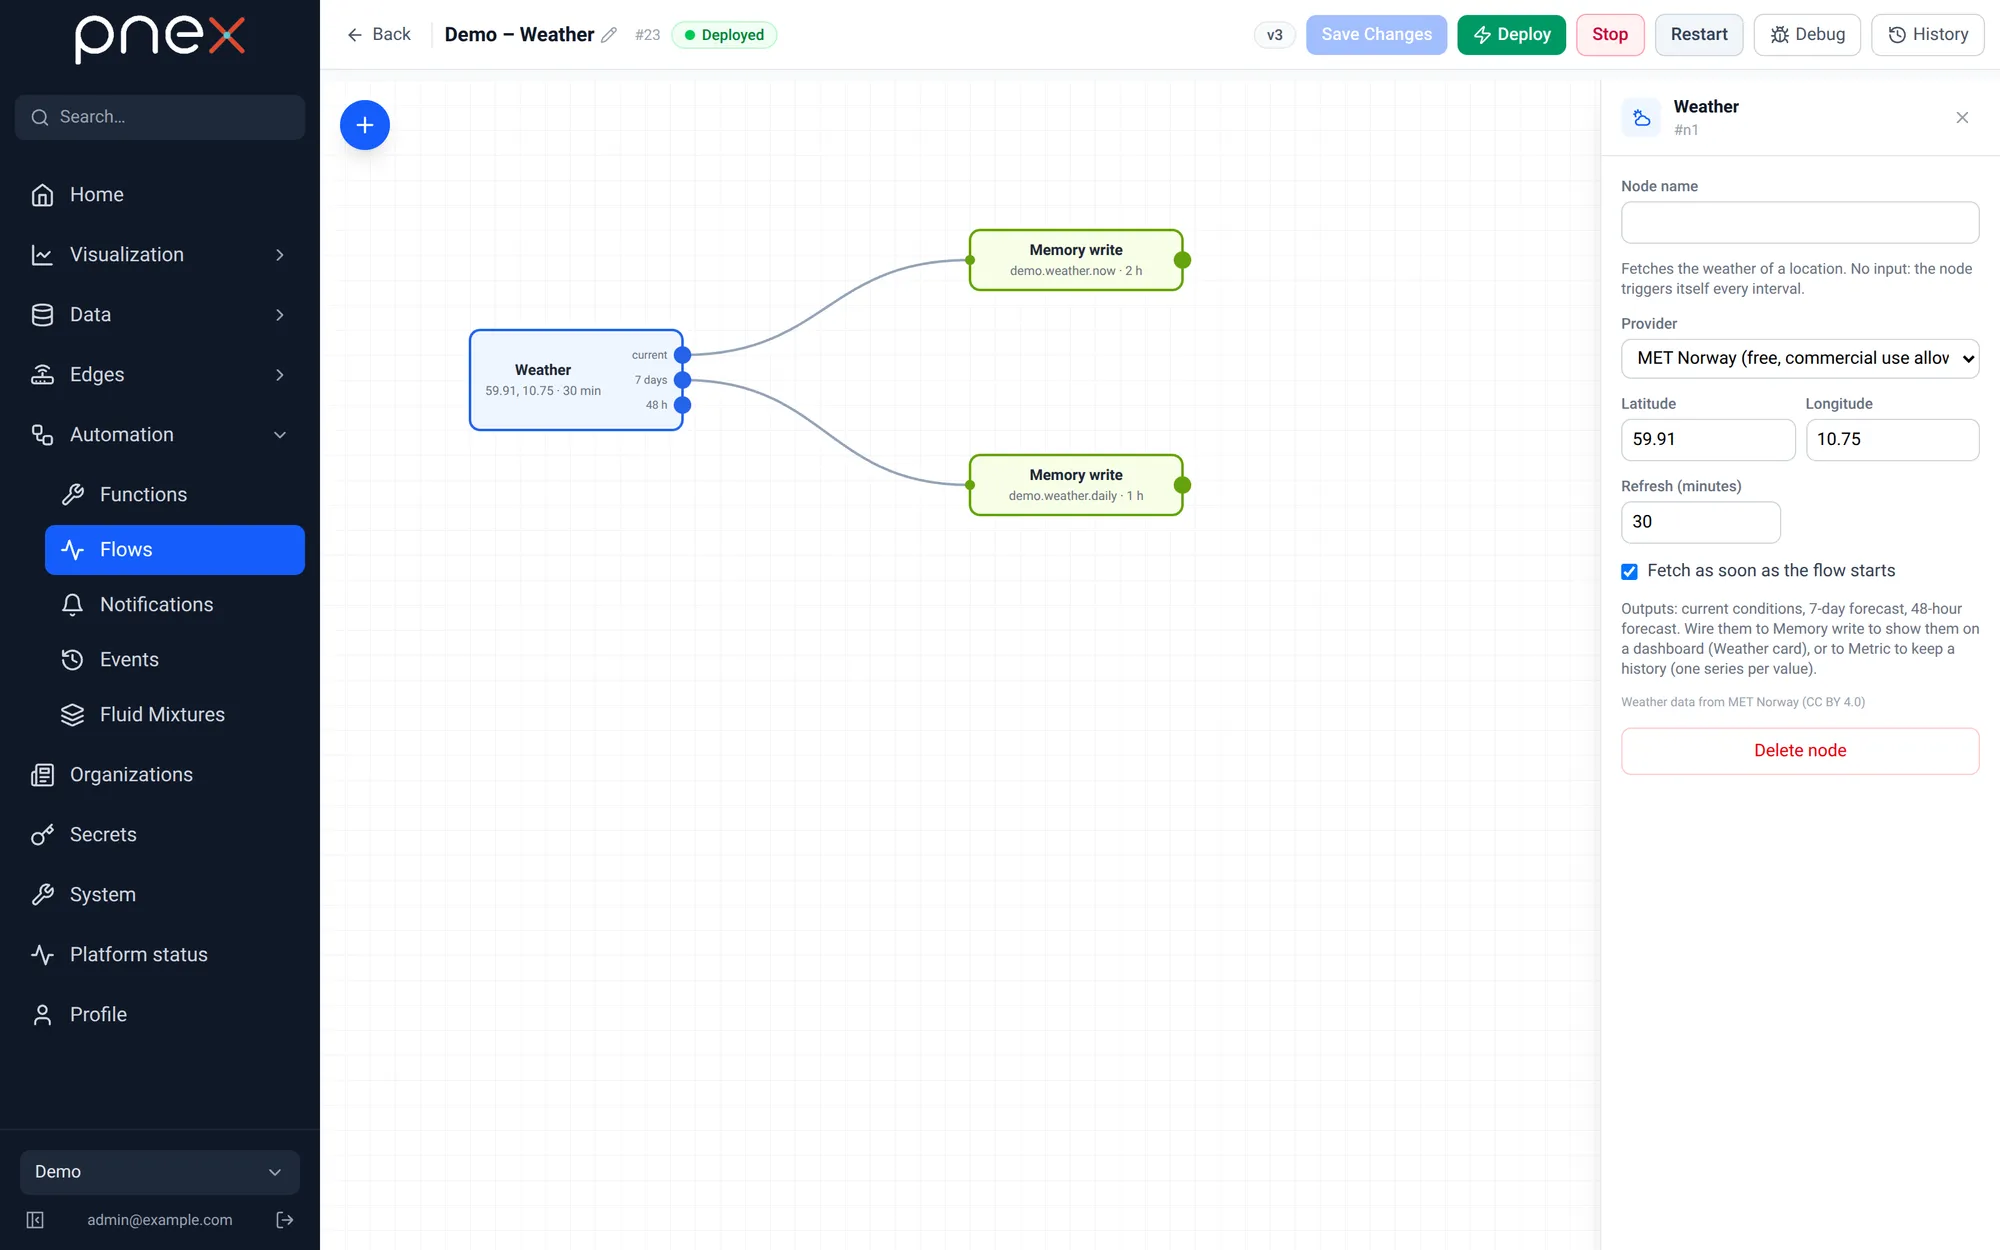Open flow History
This screenshot has height=1250, width=2000.
pyautogui.click(x=1928, y=35)
